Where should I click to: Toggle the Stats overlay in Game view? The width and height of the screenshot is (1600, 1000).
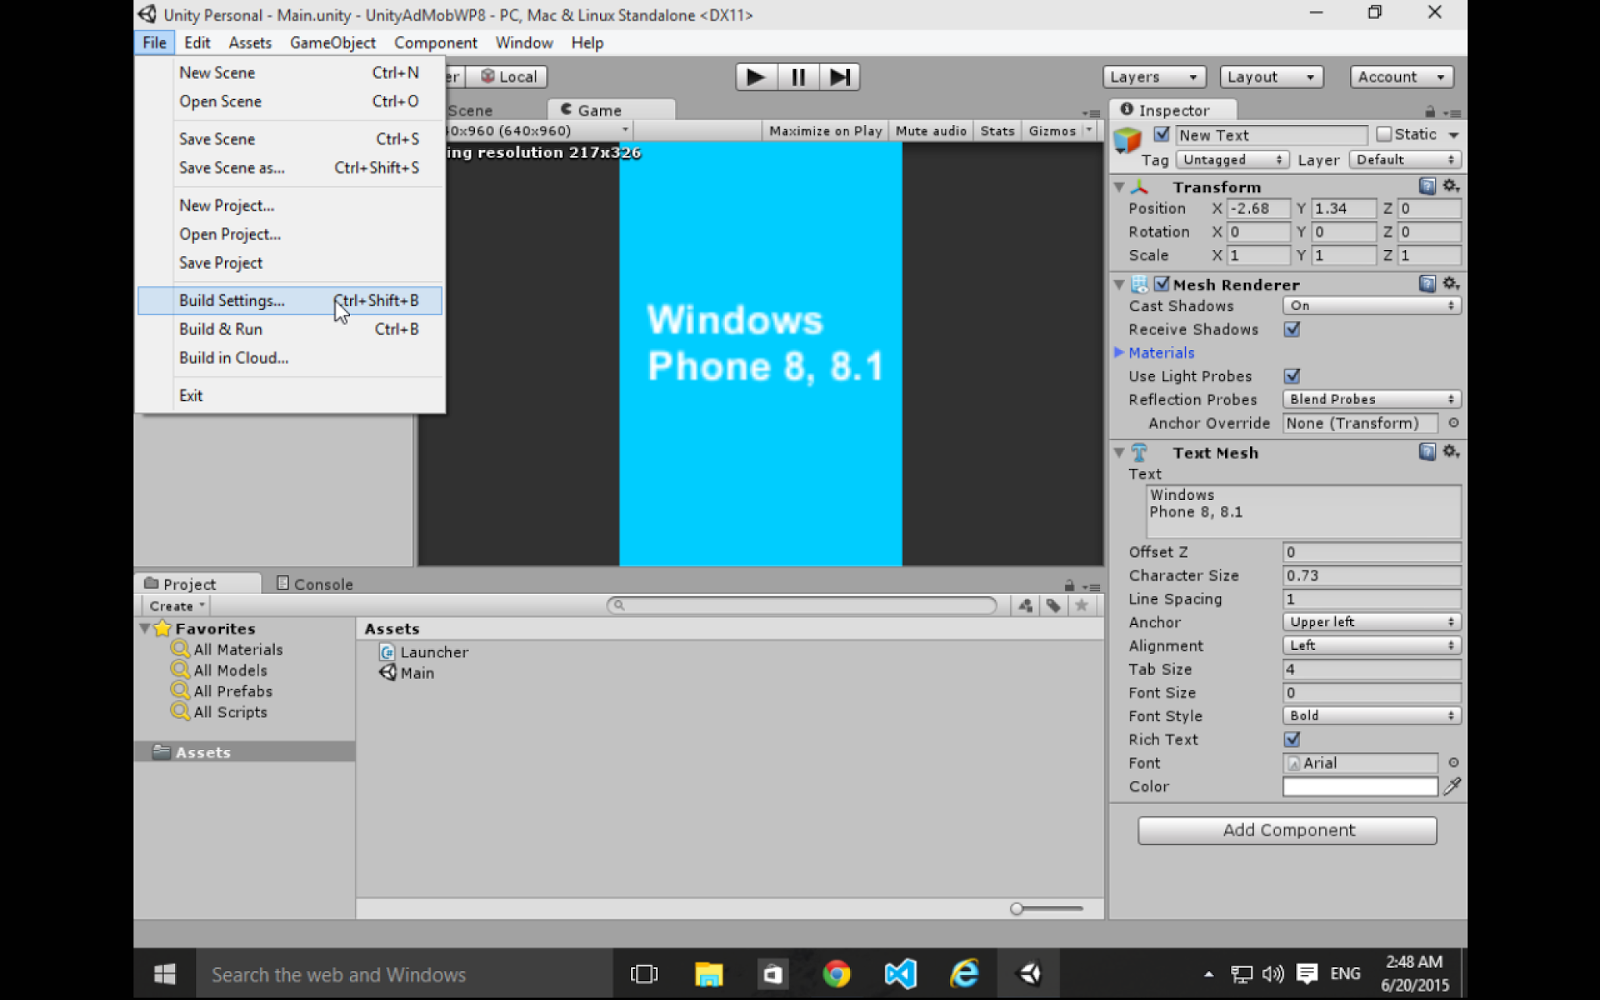click(997, 131)
